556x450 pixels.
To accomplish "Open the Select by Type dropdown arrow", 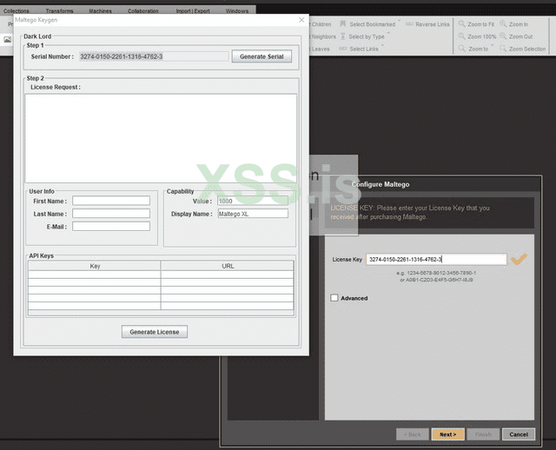I will [388, 33].
